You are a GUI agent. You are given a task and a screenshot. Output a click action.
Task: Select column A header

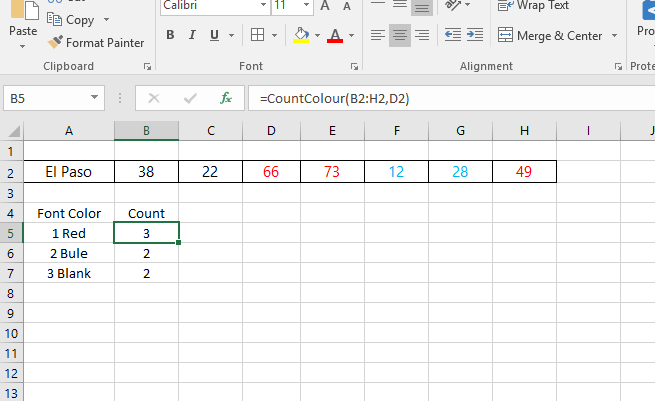(x=69, y=131)
